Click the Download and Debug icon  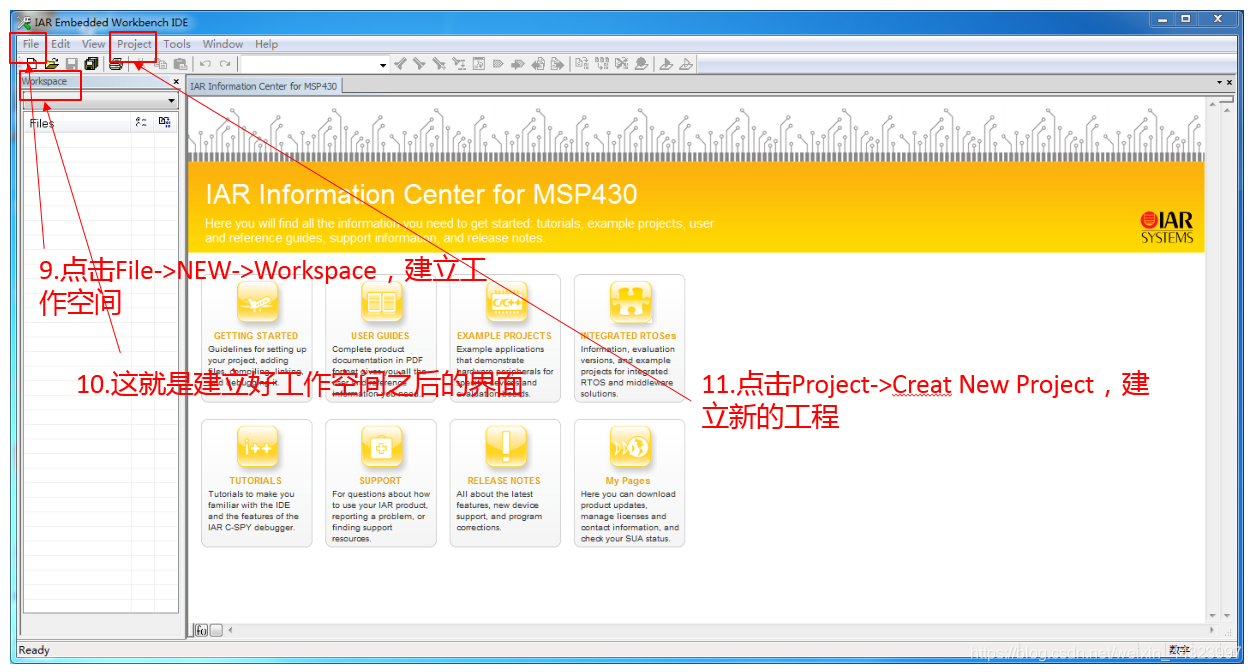pos(666,64)
